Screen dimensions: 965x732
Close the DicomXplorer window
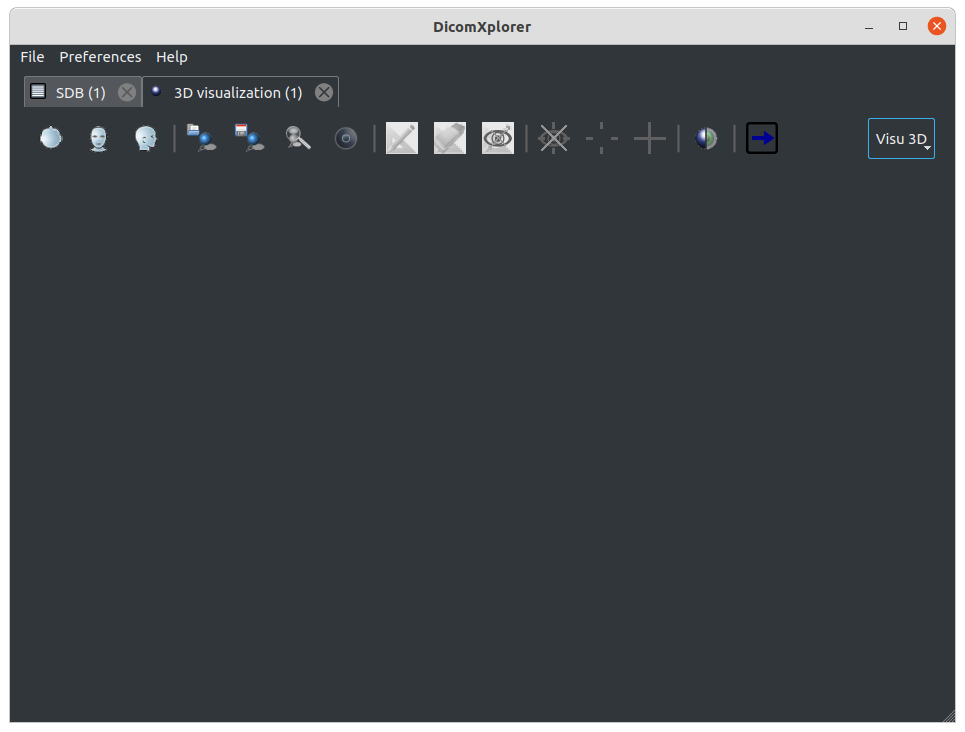tap(937, 26)
